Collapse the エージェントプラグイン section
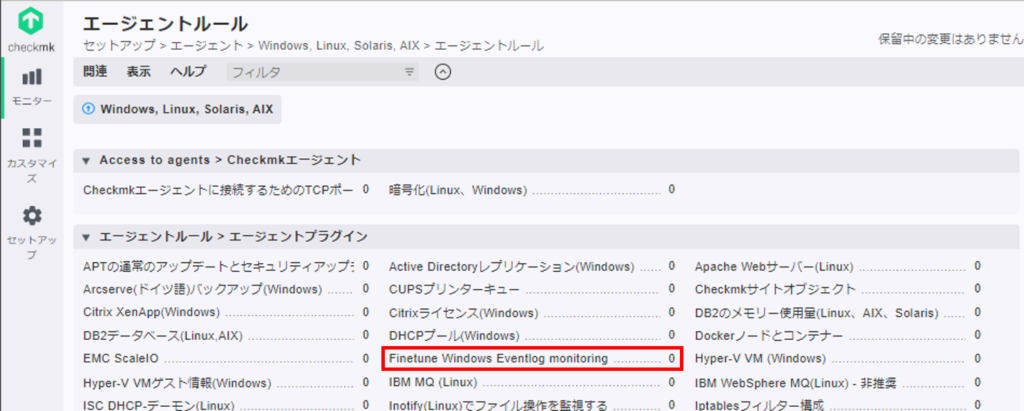This screenshot has height=411, width=1024. 86,237
